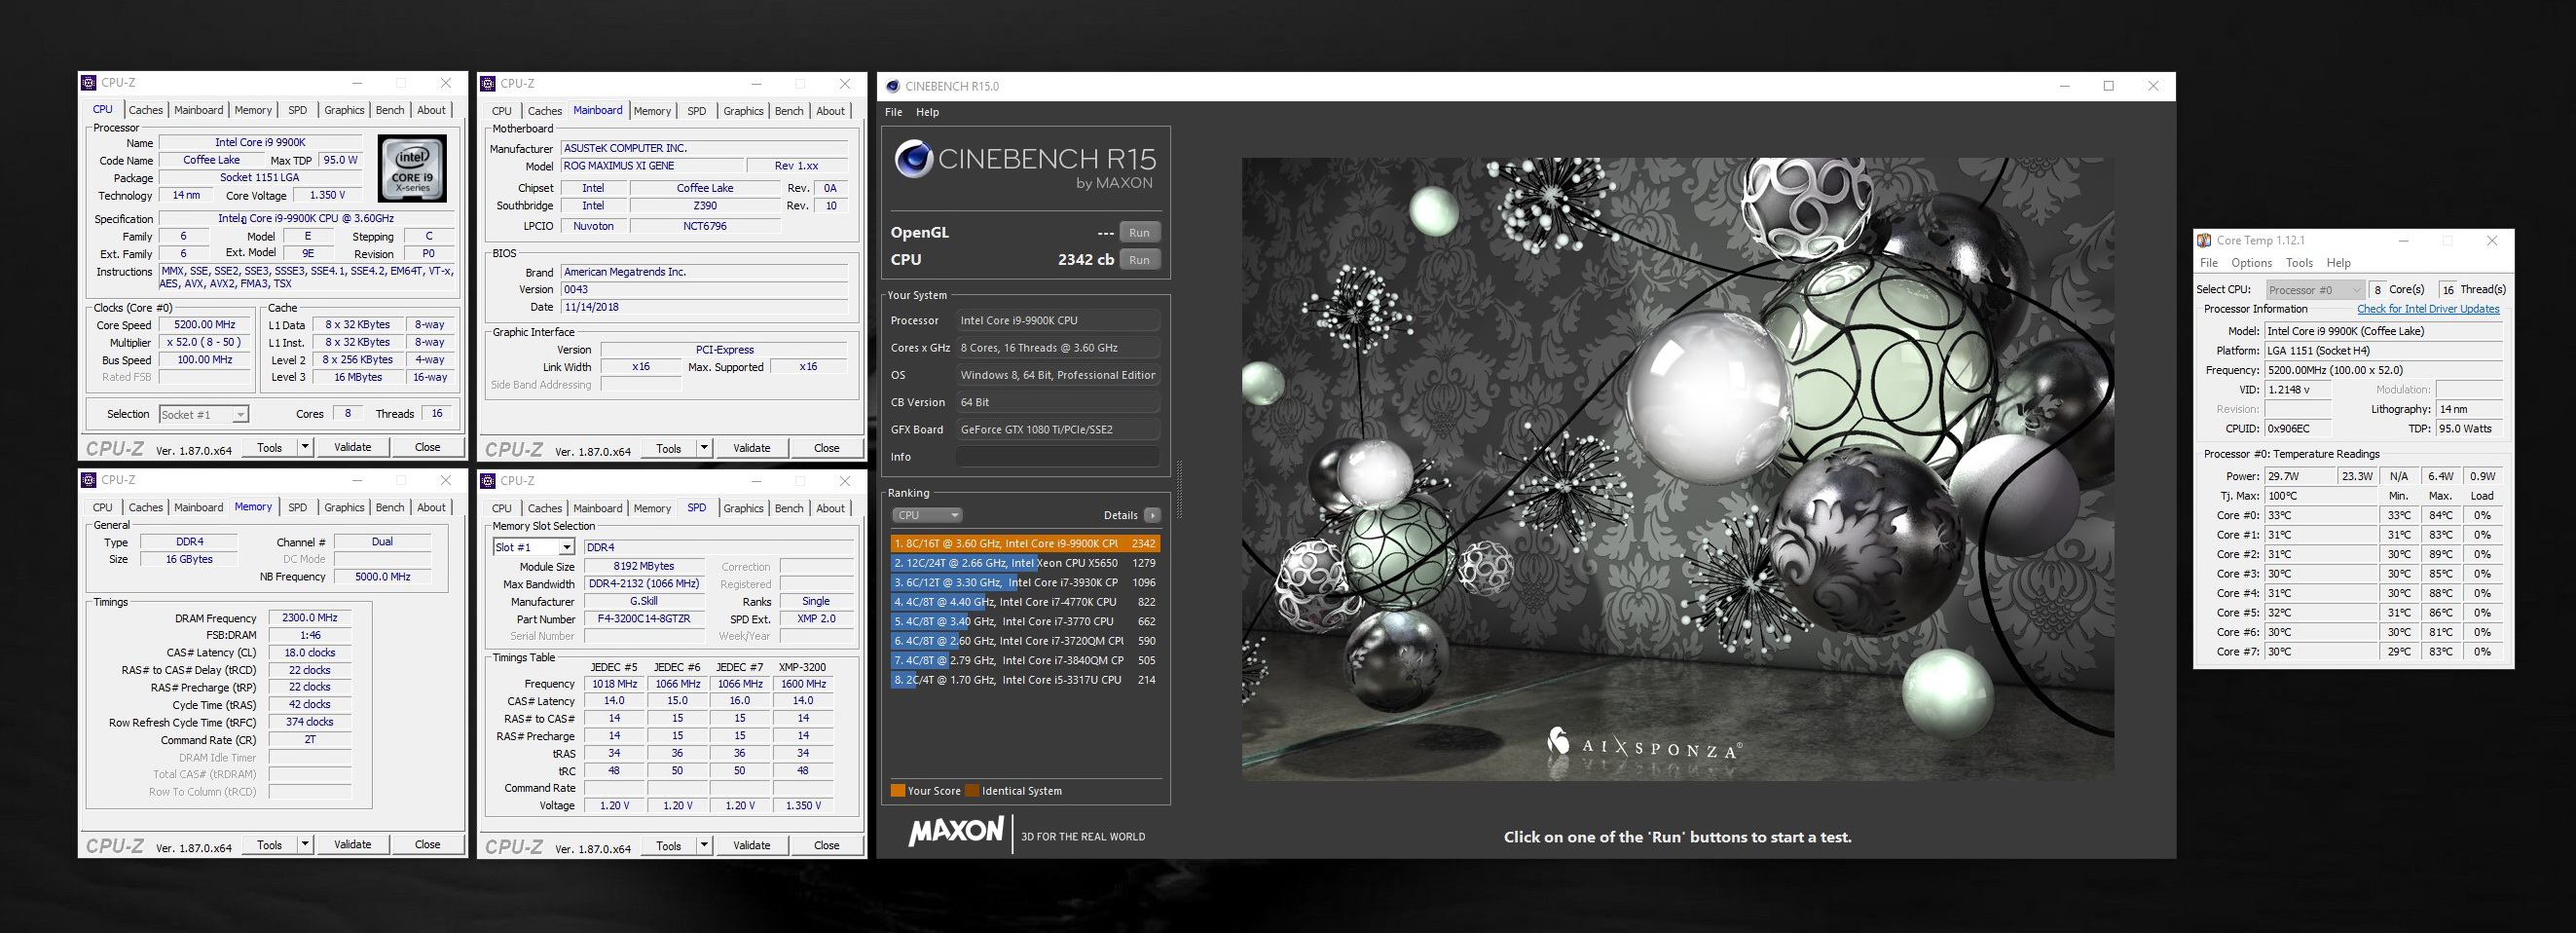Open Core Temp Processor #0 dropdown
This screenshot has width=2576, height=933.
tap(2315, 290)
